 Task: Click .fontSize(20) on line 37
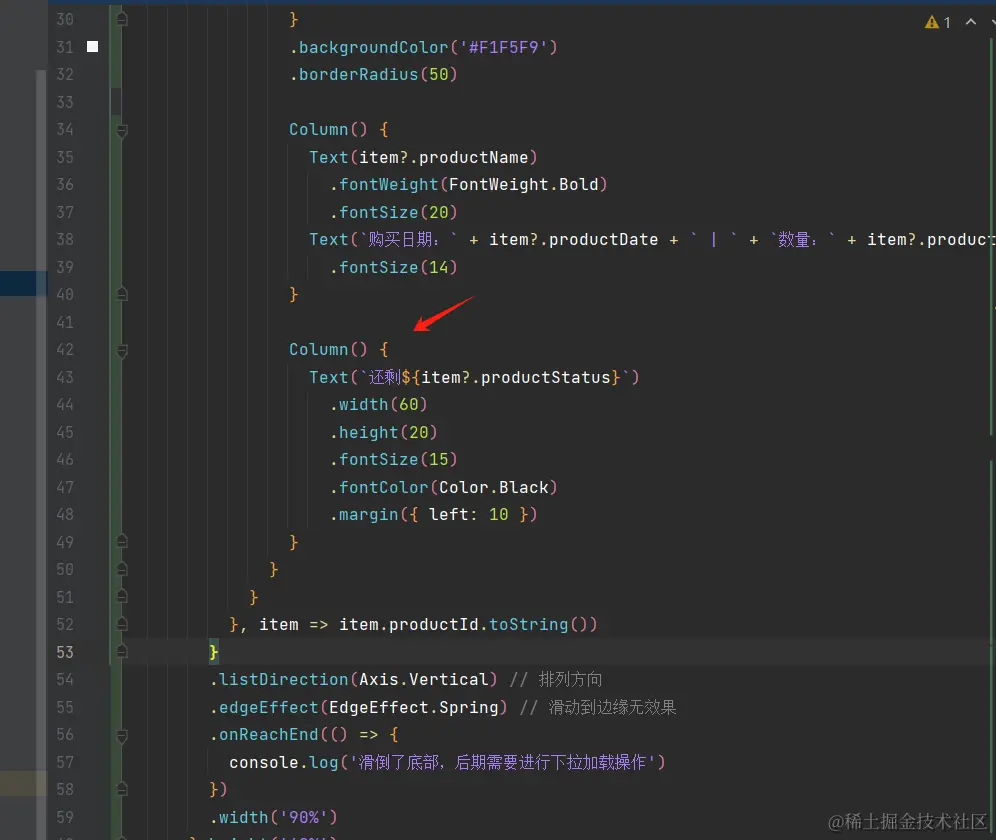click(393, 212)
